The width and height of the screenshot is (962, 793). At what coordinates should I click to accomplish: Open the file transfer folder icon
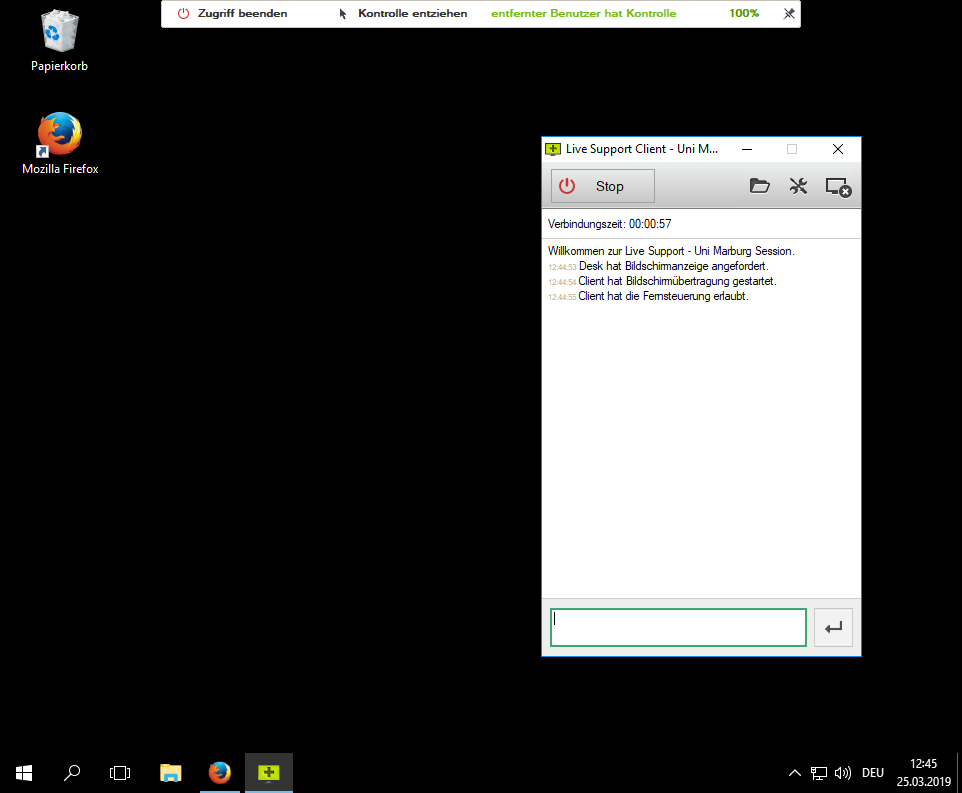pos(760,186)
